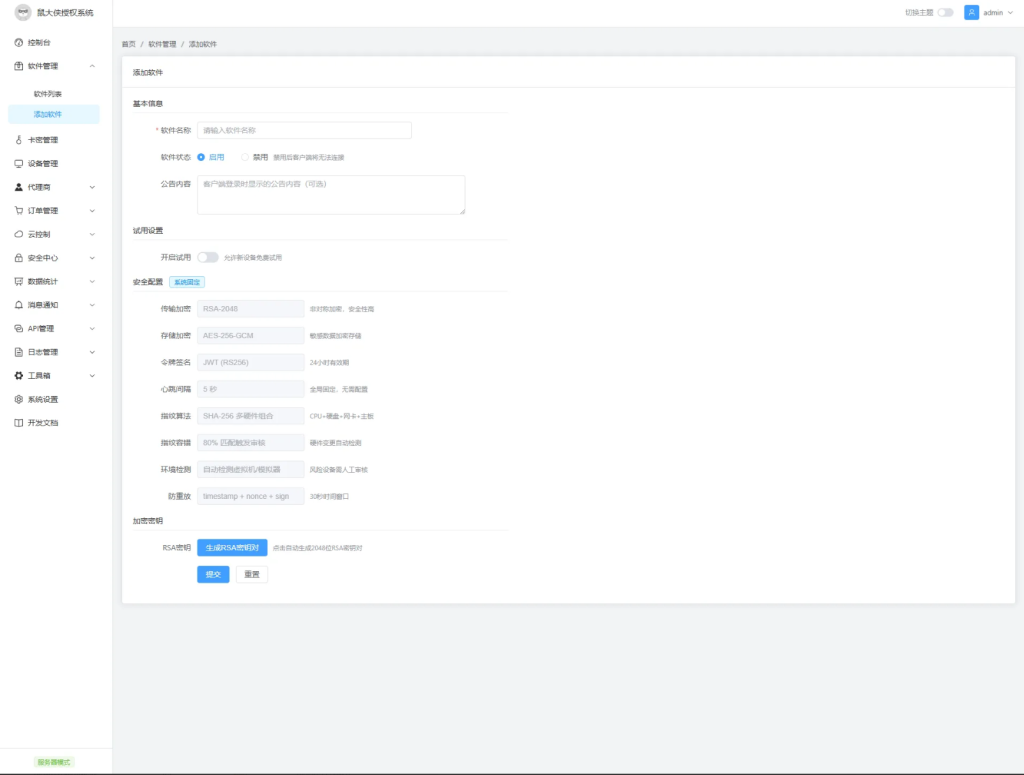Open the admin account dropdown arrow

point(1010,13)
